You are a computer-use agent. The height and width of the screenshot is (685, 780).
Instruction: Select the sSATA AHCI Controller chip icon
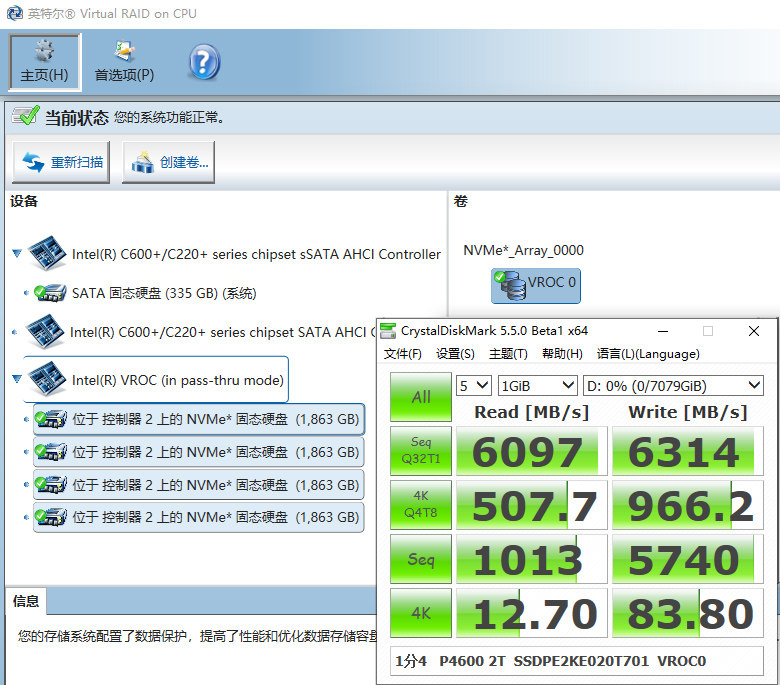47,253
